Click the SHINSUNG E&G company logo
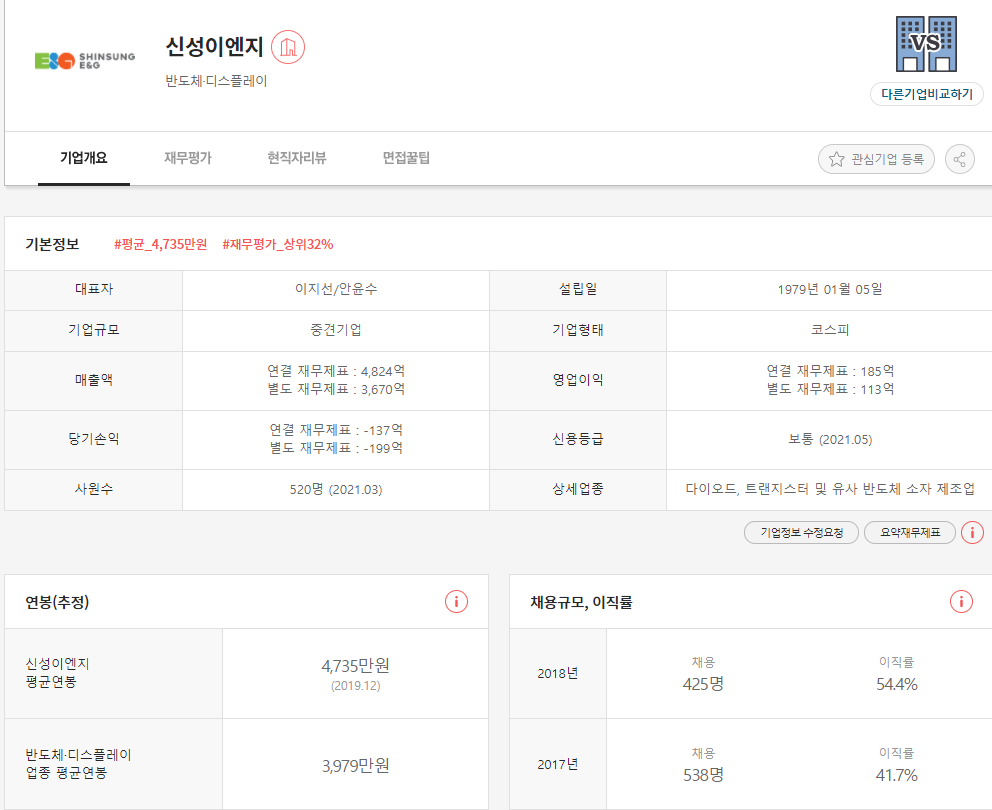The height and width of the screenshot is (810, 992). coord(85,60)
